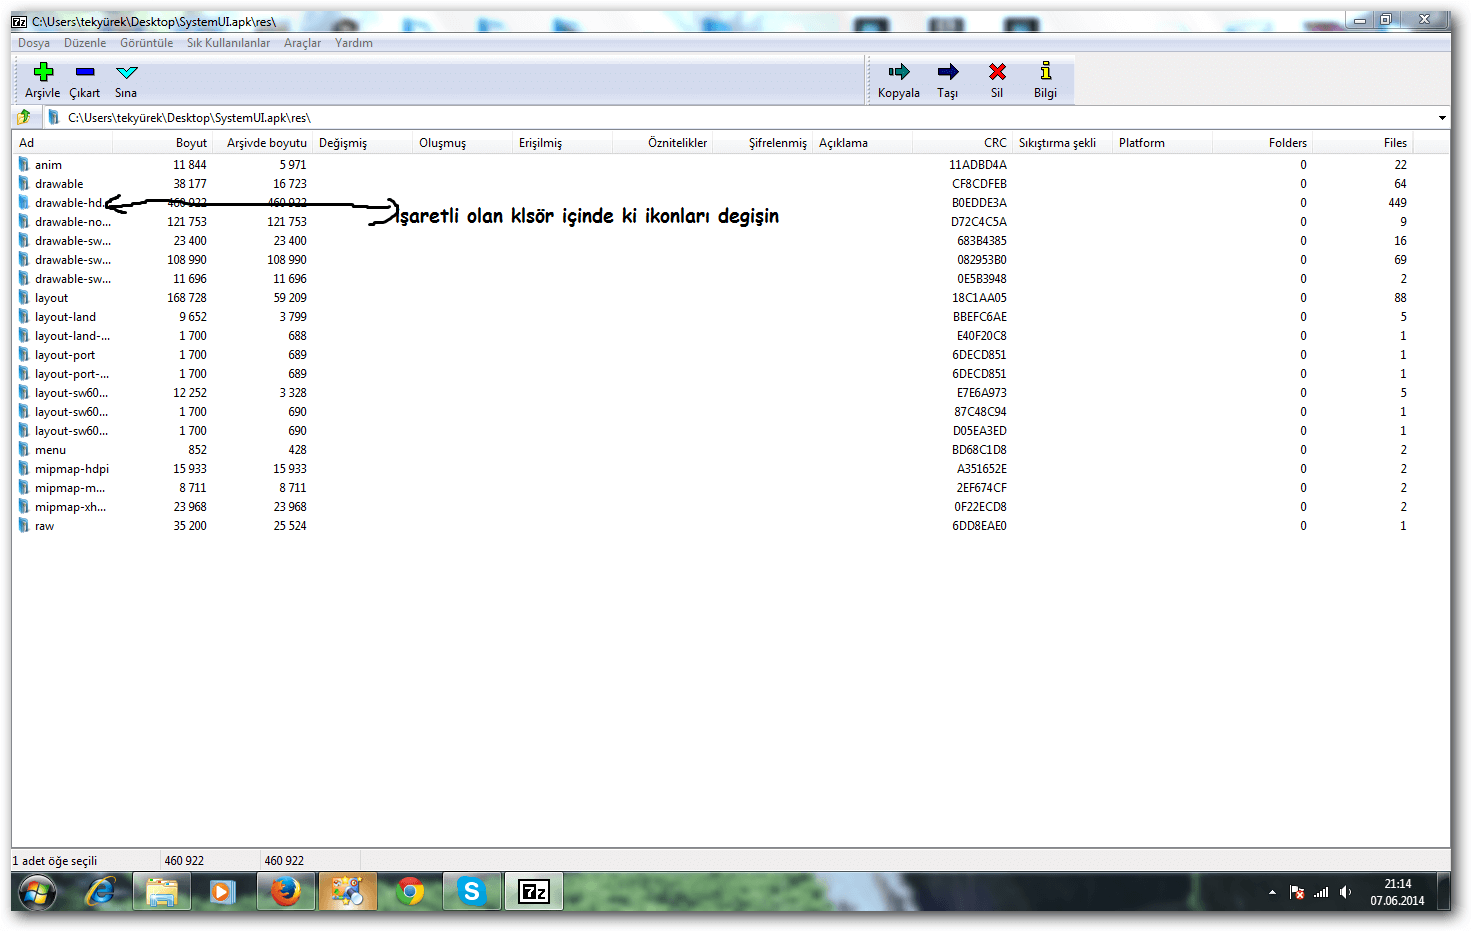Viewport: 1471px width, 931px height.
Task: Open Firefox from the Windows taskbar
Action: click(286, 891)
